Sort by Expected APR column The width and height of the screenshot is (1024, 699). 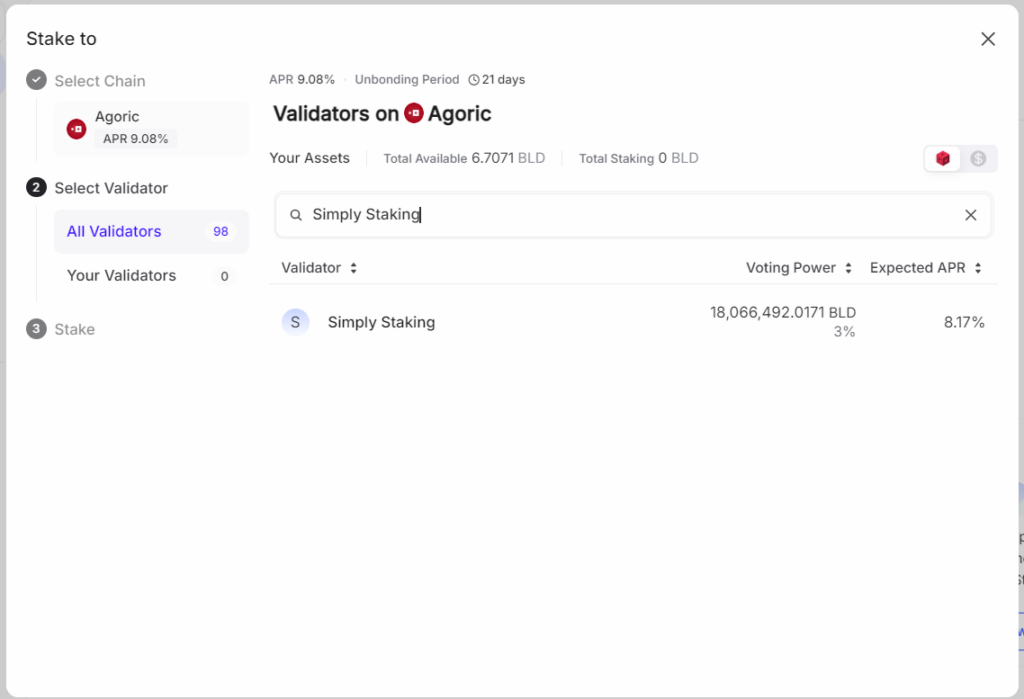[925, 268]
